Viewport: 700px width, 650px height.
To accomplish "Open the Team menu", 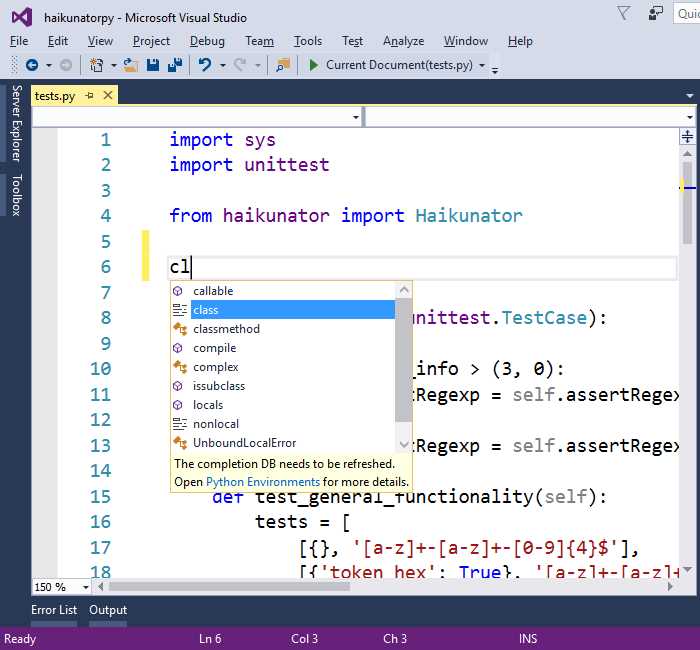I will coord(259,41).
